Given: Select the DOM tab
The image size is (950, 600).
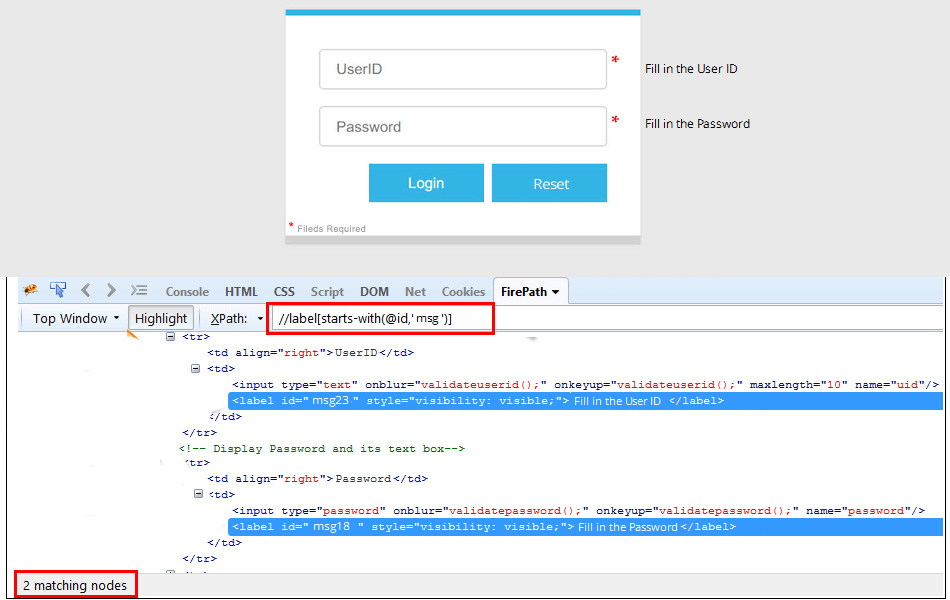Looking at the screenshot, I should tap(374, 292).
